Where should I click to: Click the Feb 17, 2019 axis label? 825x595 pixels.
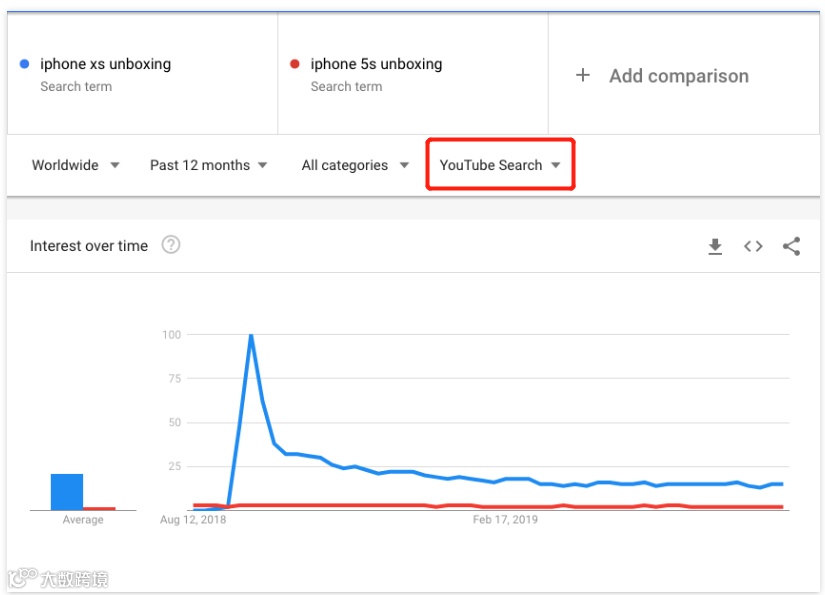(x=505, y=520)
